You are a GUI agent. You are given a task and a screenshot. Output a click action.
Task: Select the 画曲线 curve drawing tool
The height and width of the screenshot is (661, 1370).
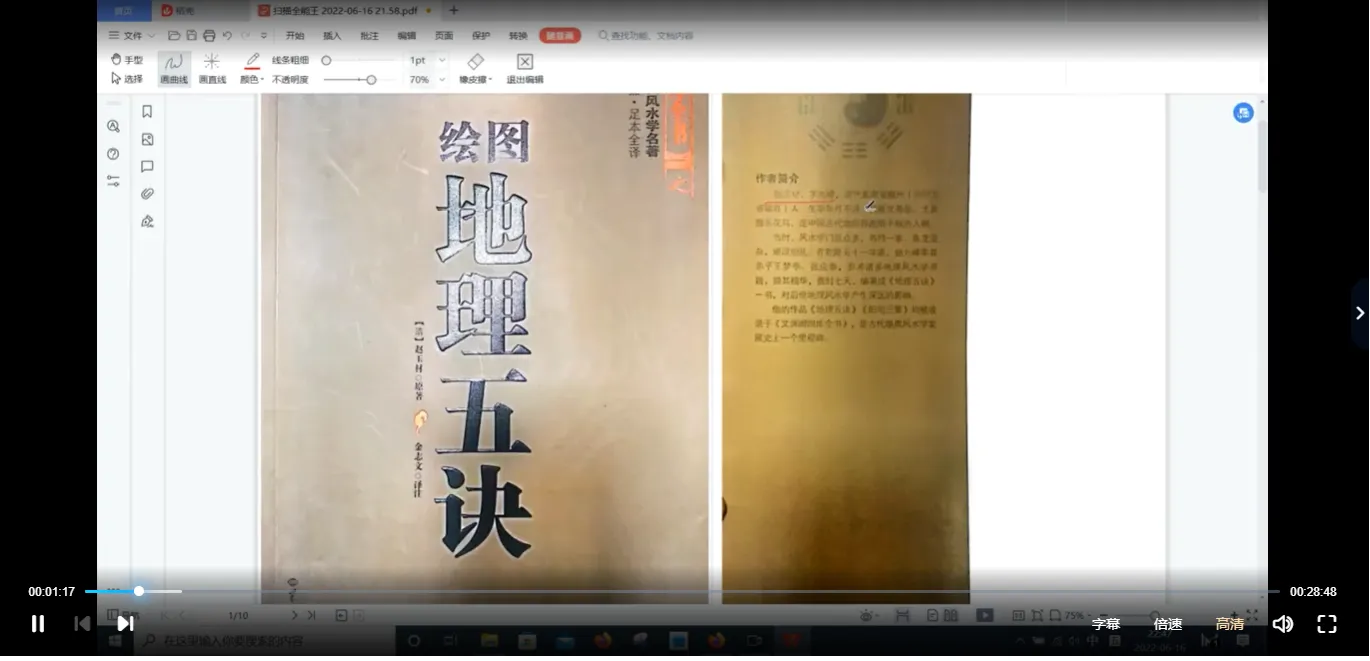(174, 68)
